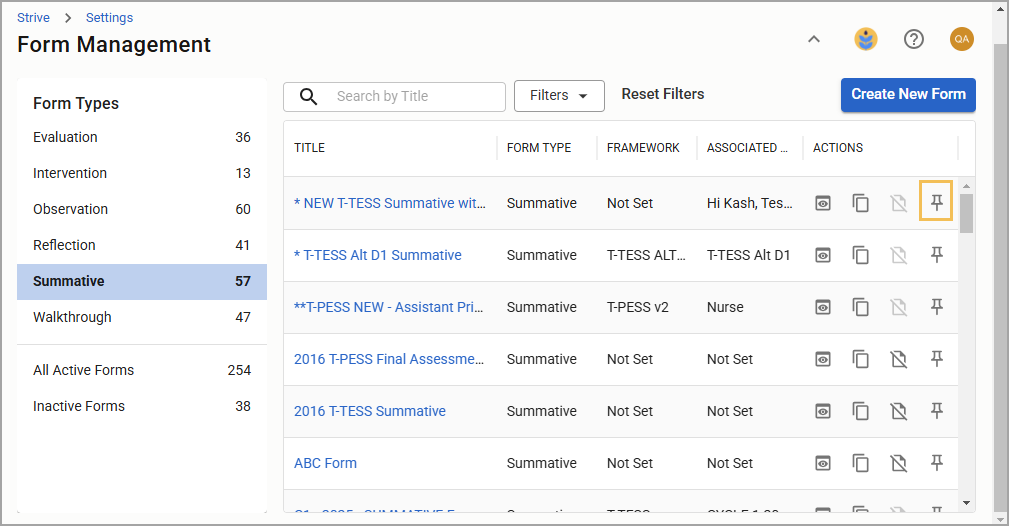Preview the 2016 T-TESS Summative form
Image resolution: width=1009 pixels, height=526 pixels.
coord(822,411)
